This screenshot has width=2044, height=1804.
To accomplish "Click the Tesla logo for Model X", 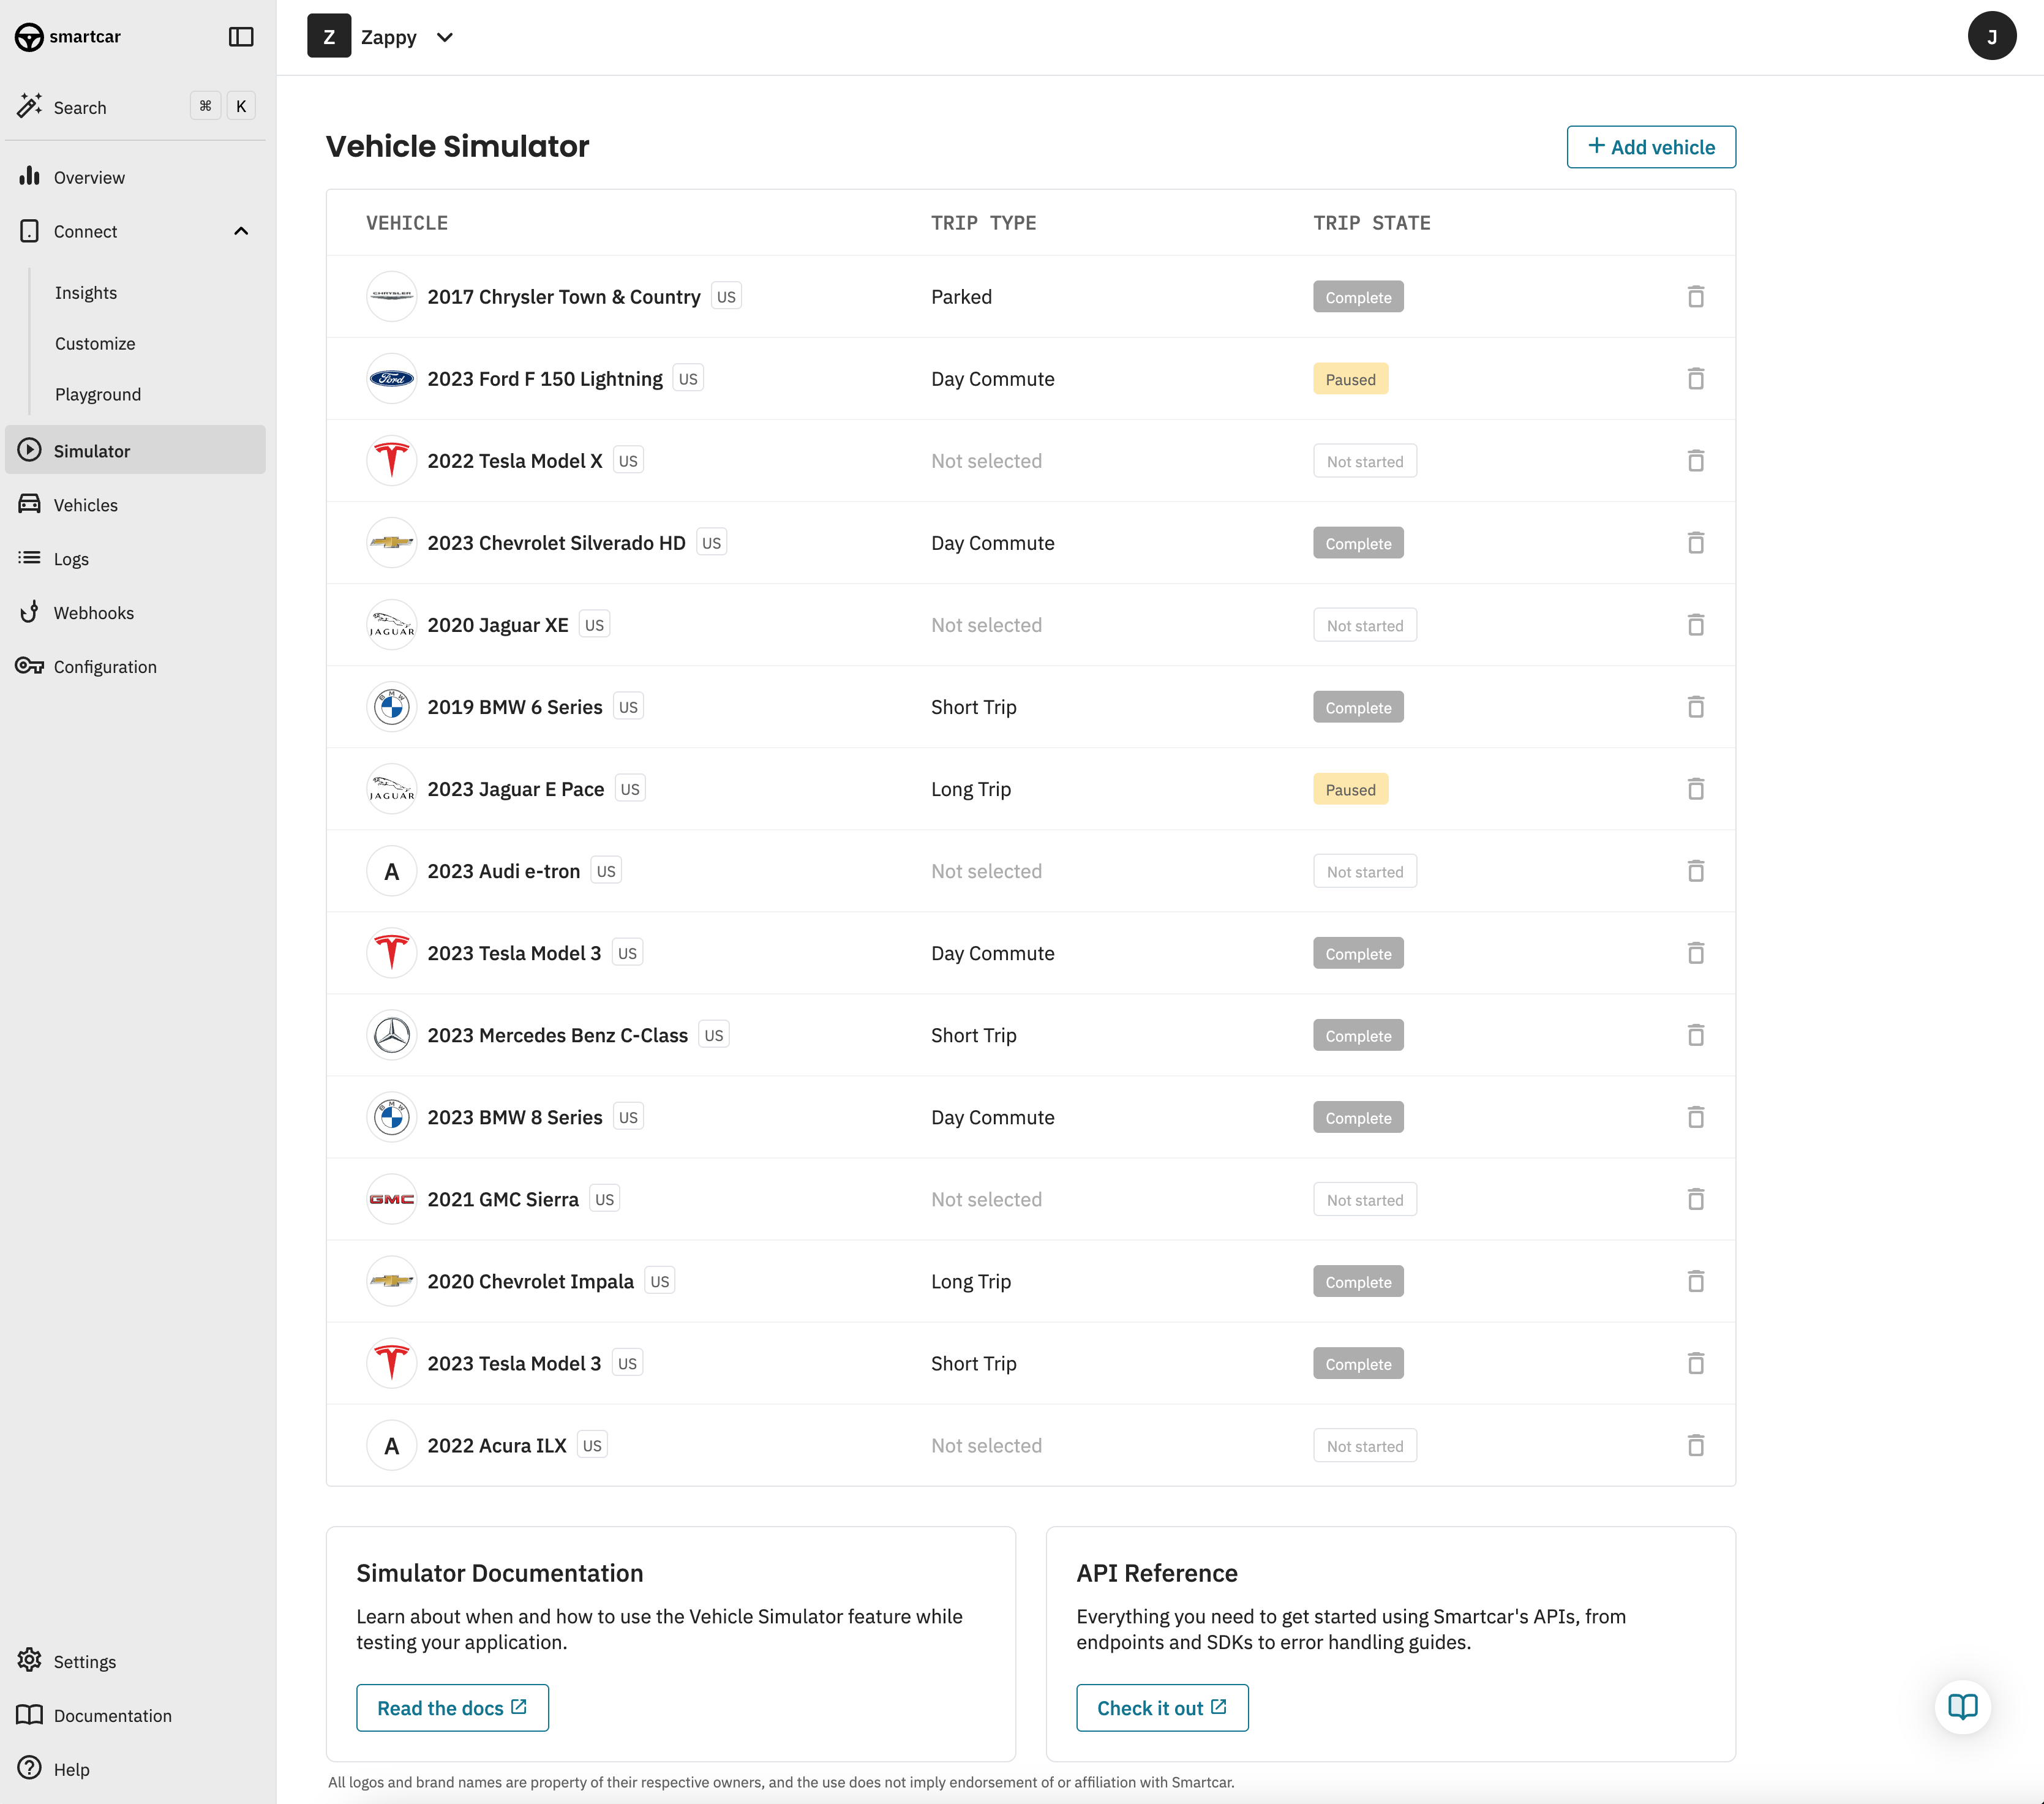I will (392, 461).
